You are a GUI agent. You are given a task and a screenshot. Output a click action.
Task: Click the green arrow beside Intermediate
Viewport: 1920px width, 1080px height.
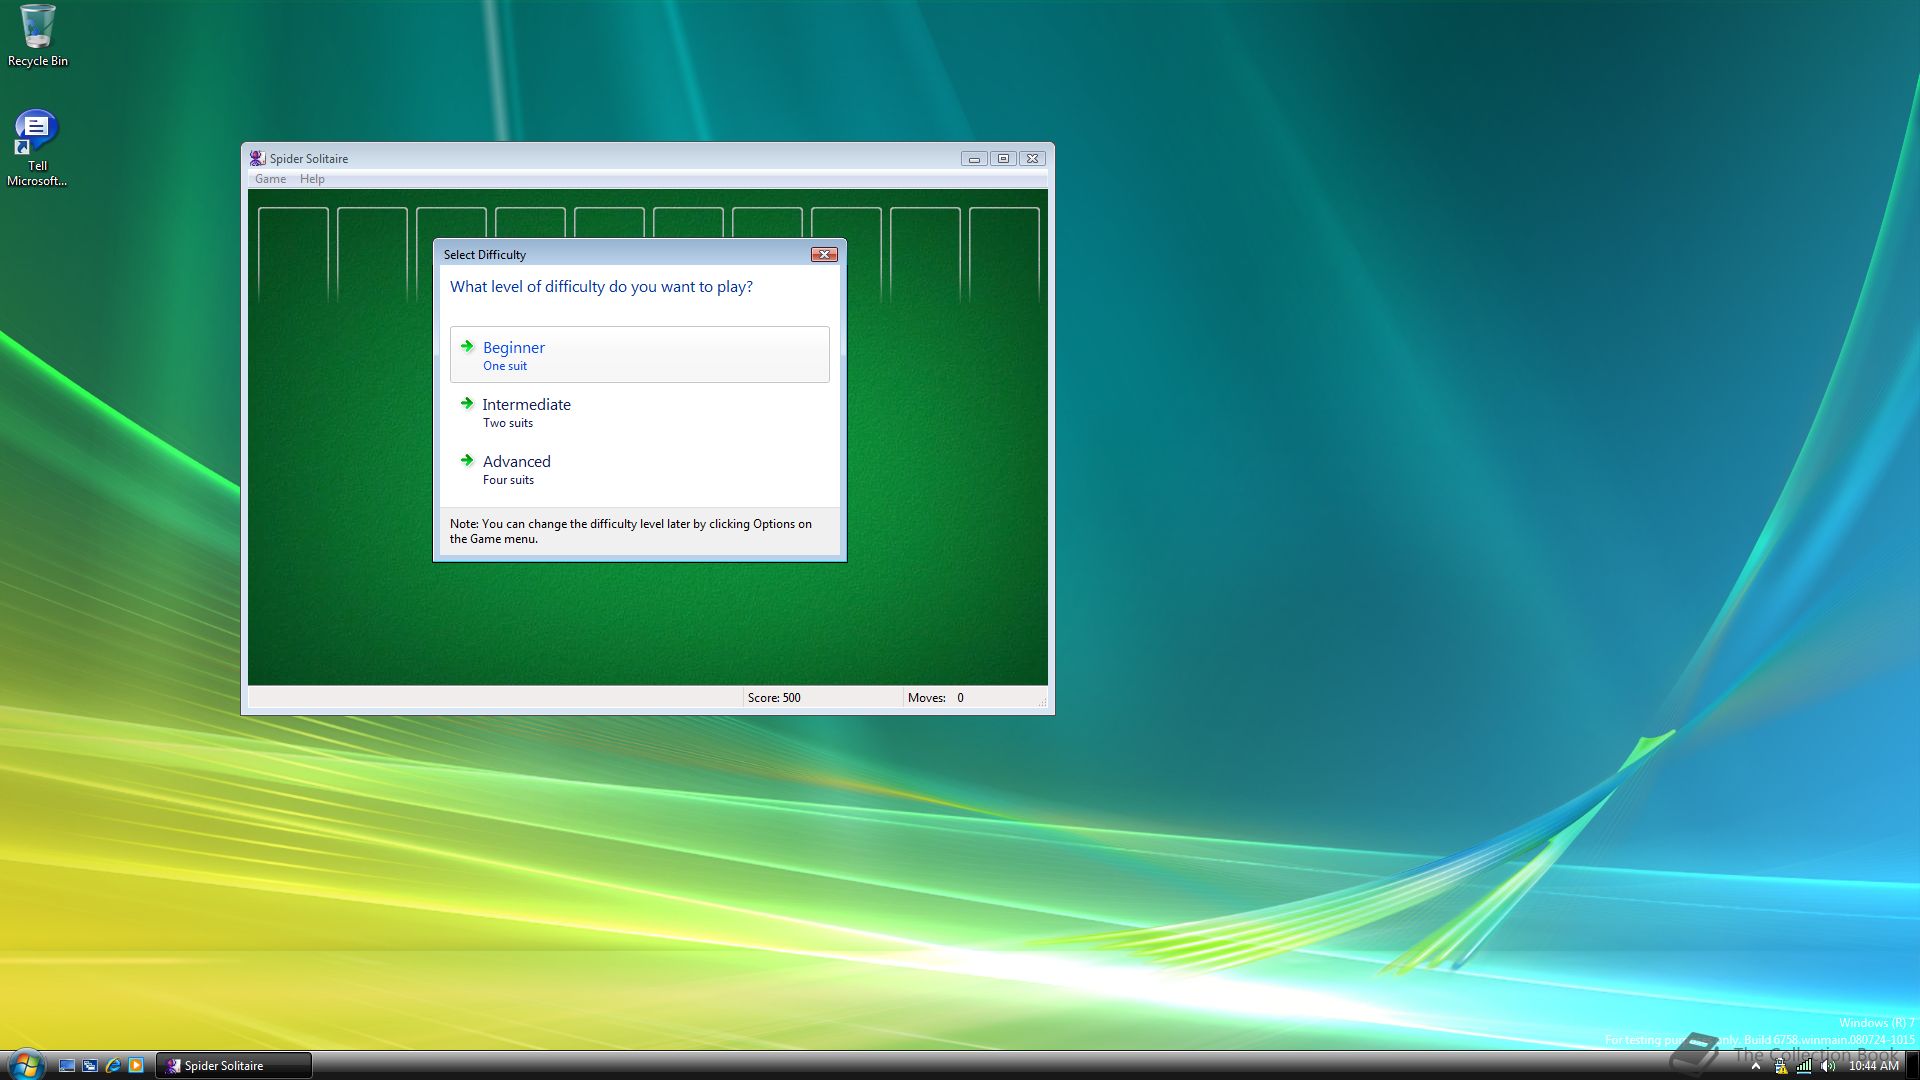[467, 403]
